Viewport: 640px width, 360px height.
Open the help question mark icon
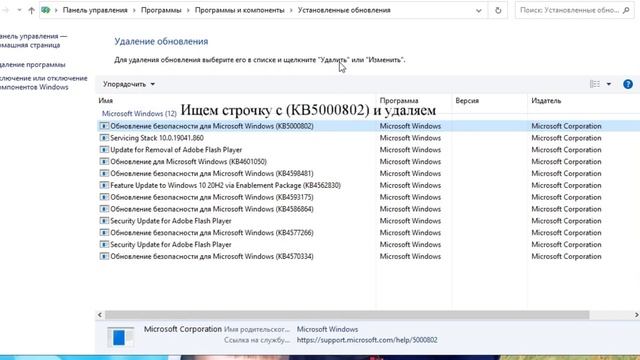click(x=628, y=84)
